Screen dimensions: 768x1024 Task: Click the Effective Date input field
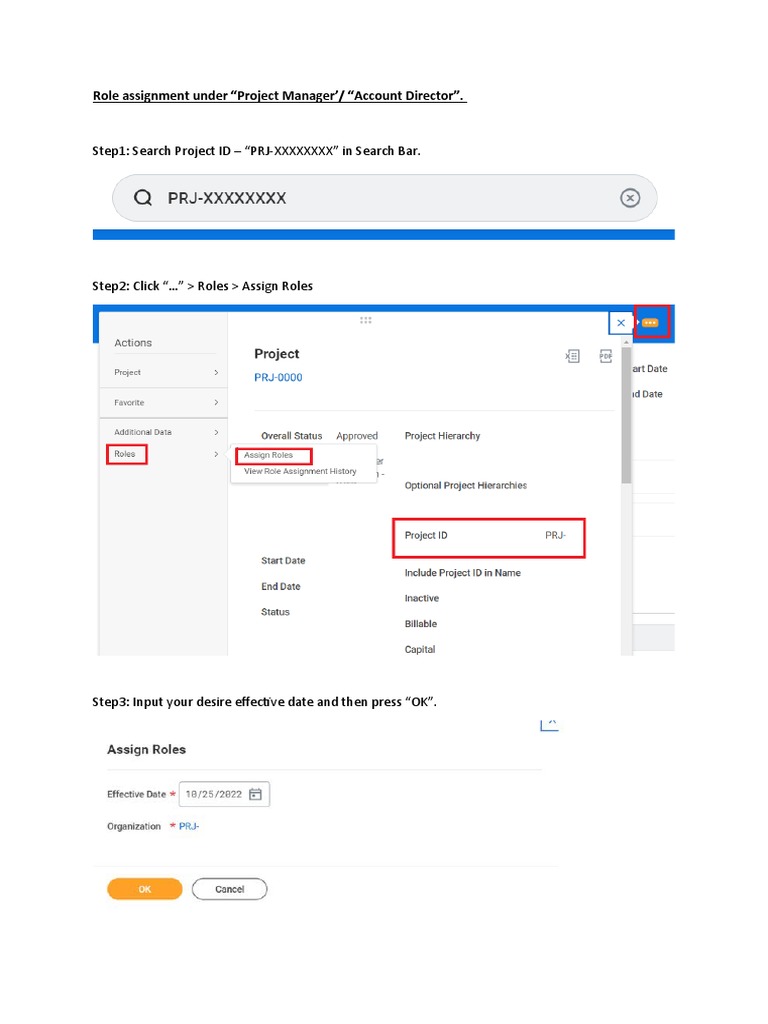(x=213, y=794)
